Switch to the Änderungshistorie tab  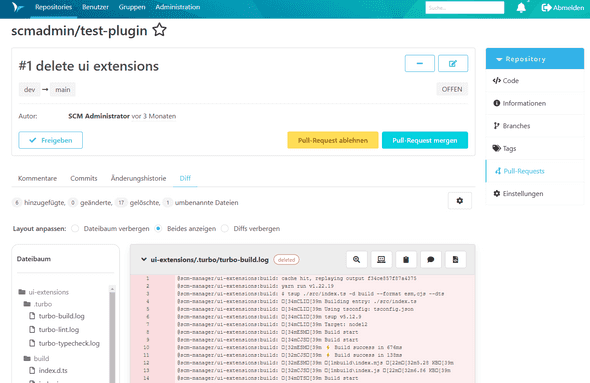pos(138,178)
